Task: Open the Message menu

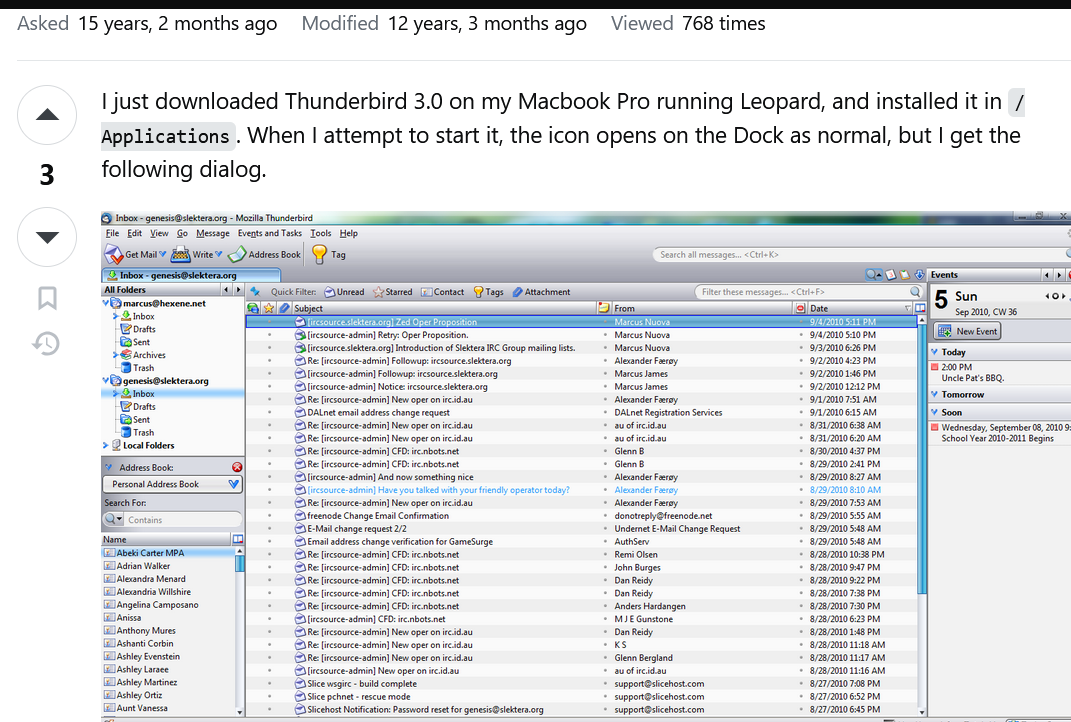Action: pyautogui.click(x=212, y=233)
